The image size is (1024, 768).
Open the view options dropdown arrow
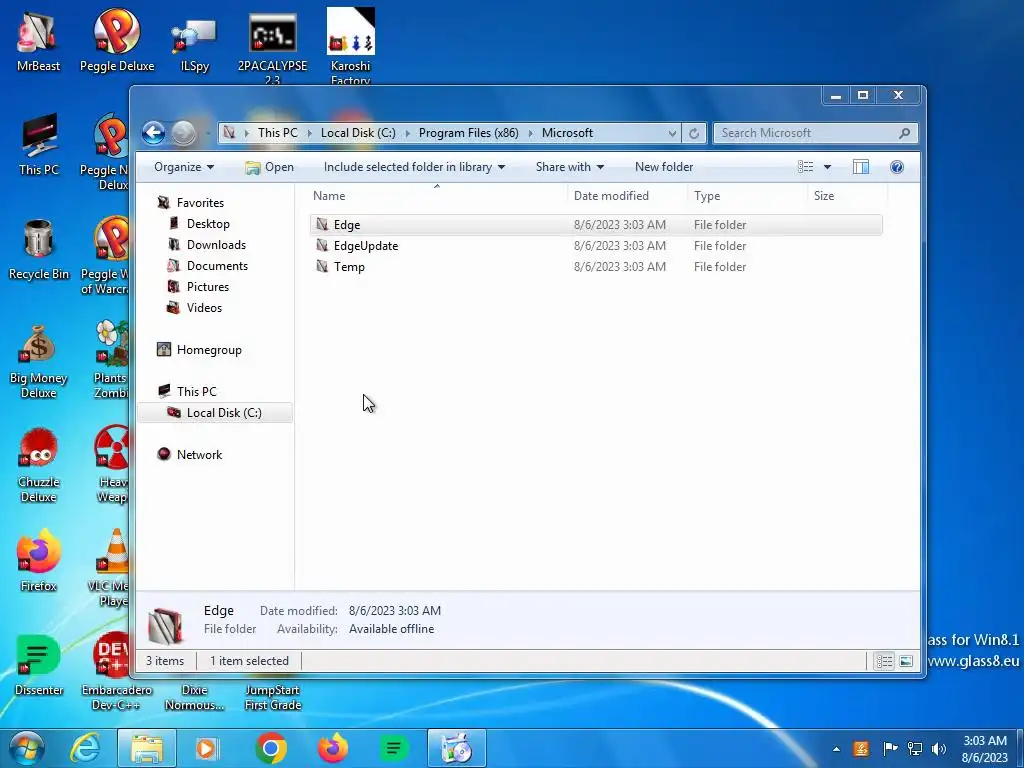827,167
